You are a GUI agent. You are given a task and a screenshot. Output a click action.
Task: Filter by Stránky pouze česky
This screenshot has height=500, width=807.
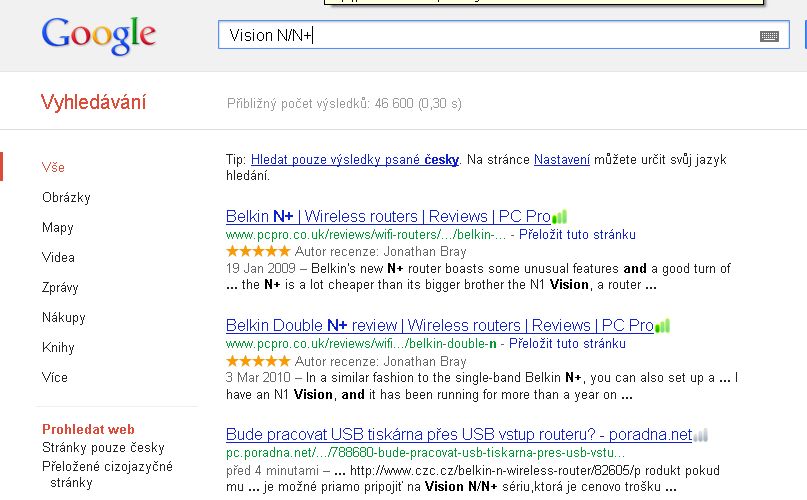click(x=103, y=447)
